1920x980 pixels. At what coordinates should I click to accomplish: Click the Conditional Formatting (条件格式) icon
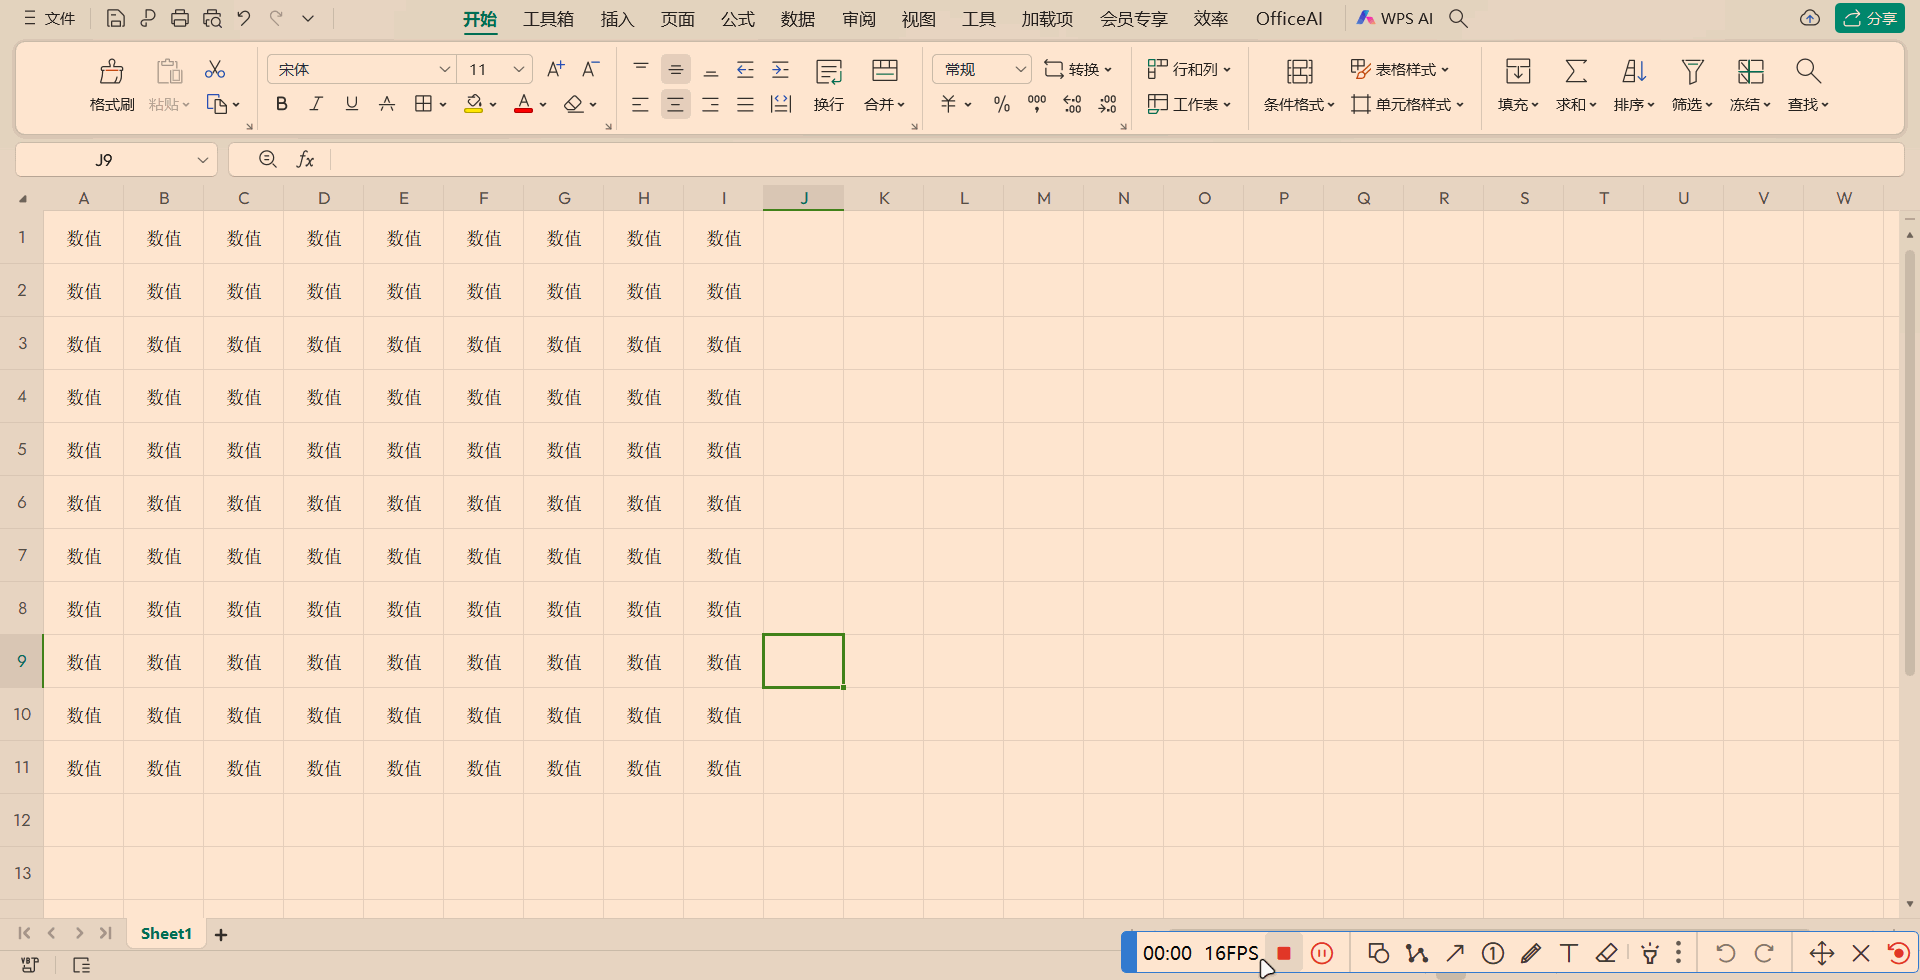click(x=1299, y=72)
